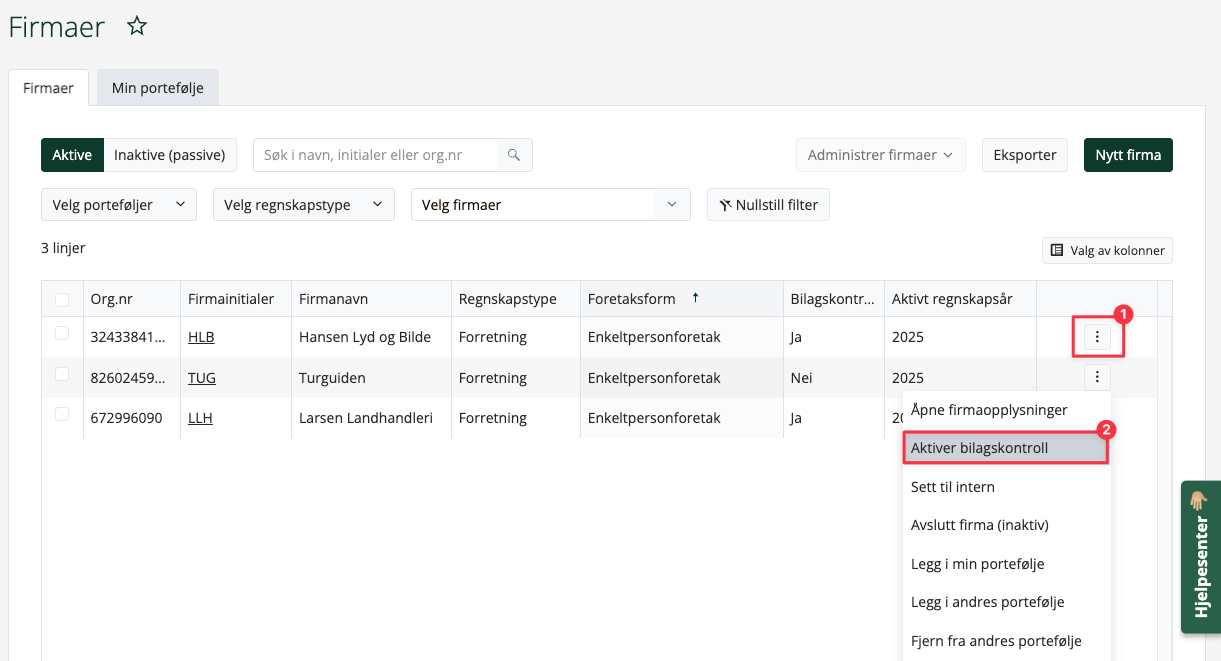
Task: Select Avslutt firma (inaktiv) entry
Action: pyautogui.click(x=1007, y=525)
